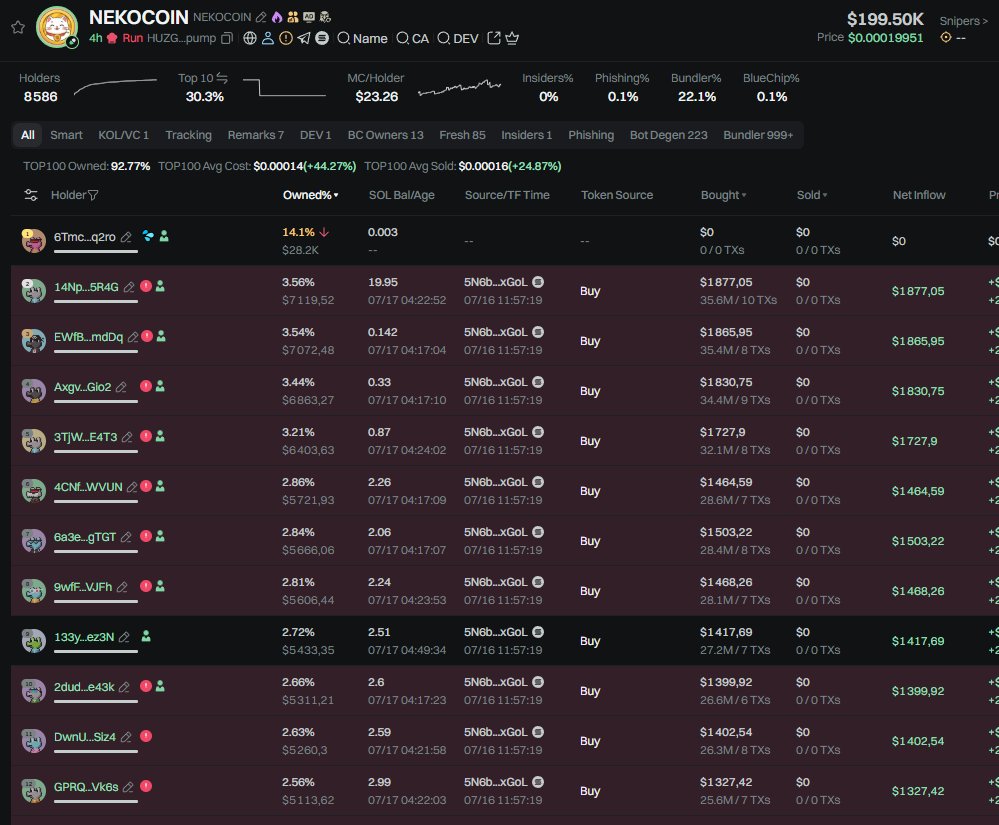Click the Net Inflow column header
Viewport: 999px width, 825px height.
tap(919, 195)
